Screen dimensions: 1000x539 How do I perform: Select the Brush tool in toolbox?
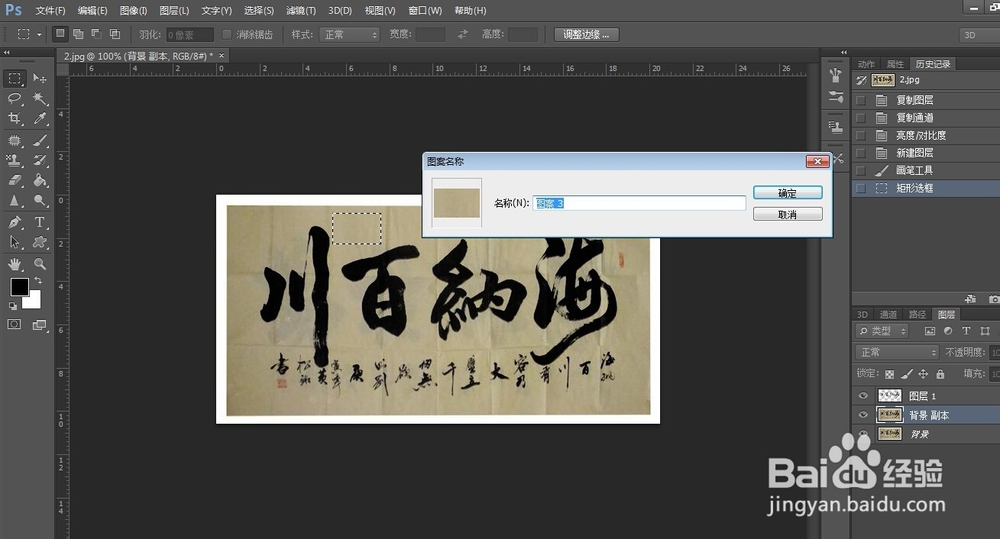coord(40,140)
